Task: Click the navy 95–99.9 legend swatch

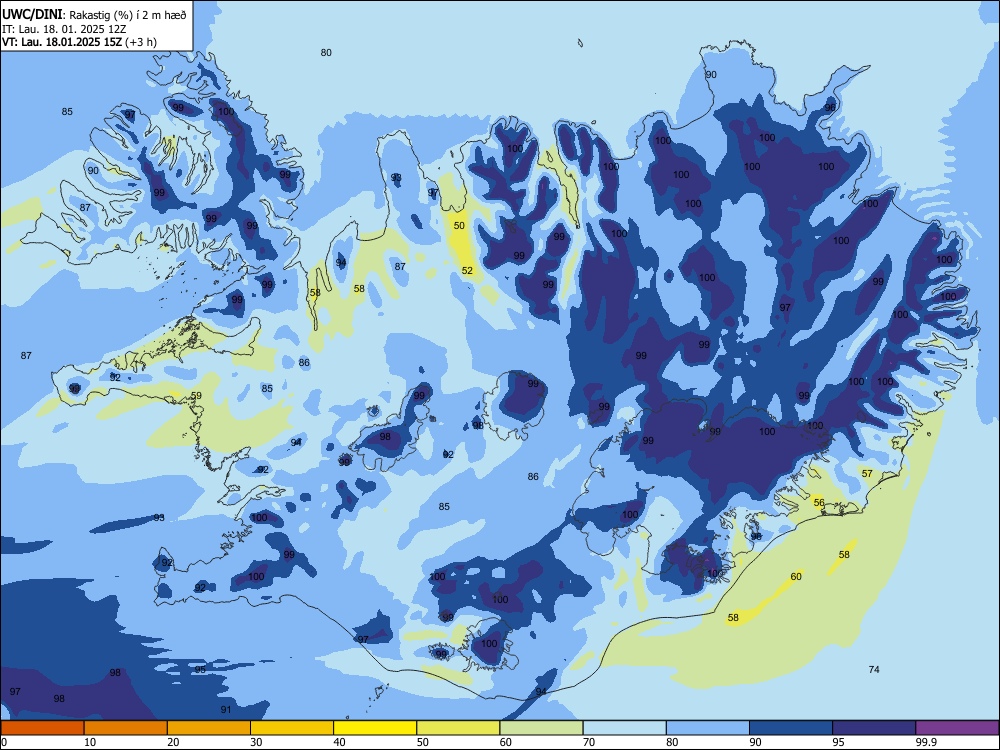Action: coord(874,728)
